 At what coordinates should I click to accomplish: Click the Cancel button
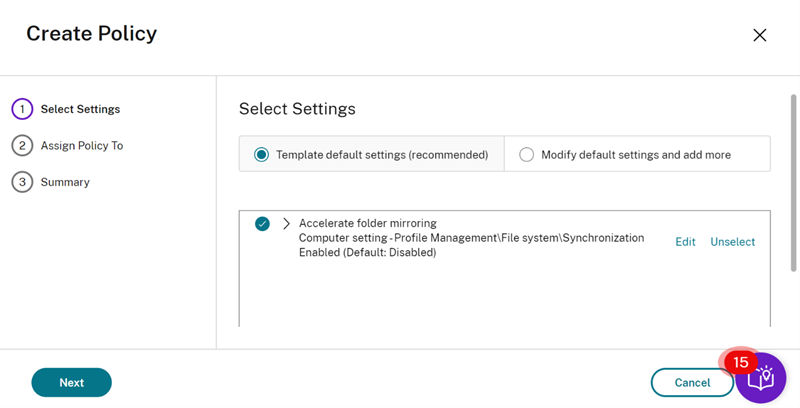692,382
